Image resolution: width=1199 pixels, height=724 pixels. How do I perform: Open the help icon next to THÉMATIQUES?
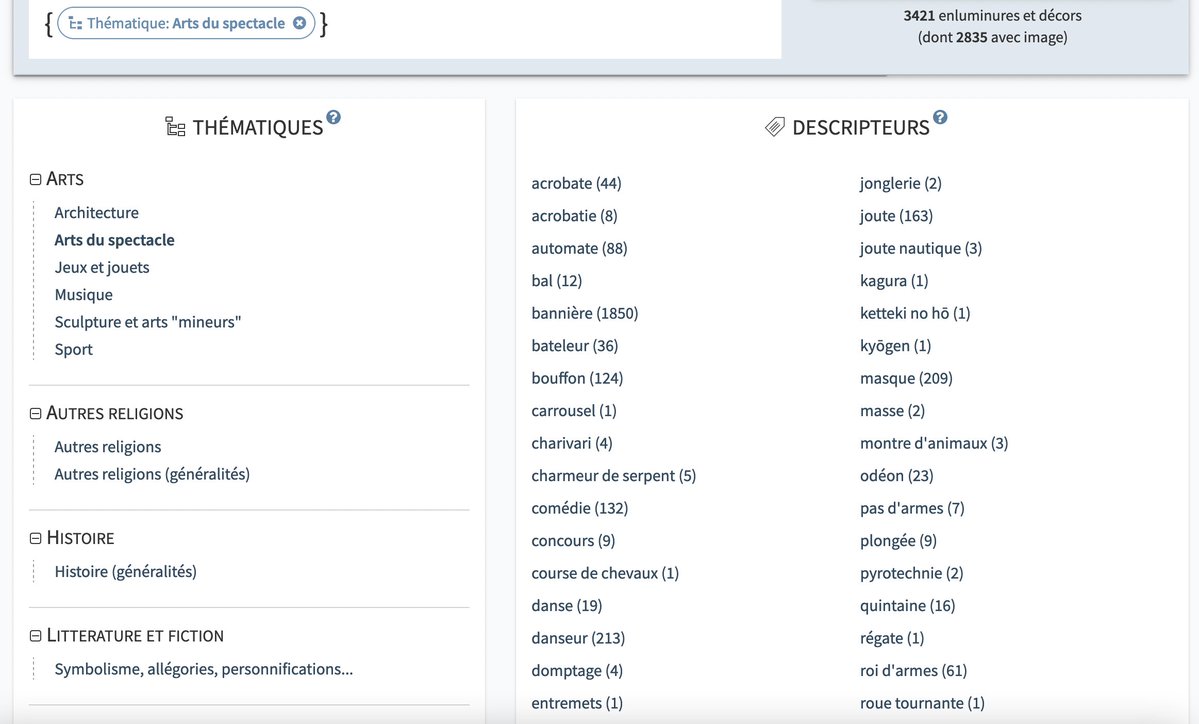pyautogui.click(x=331, y=117)
